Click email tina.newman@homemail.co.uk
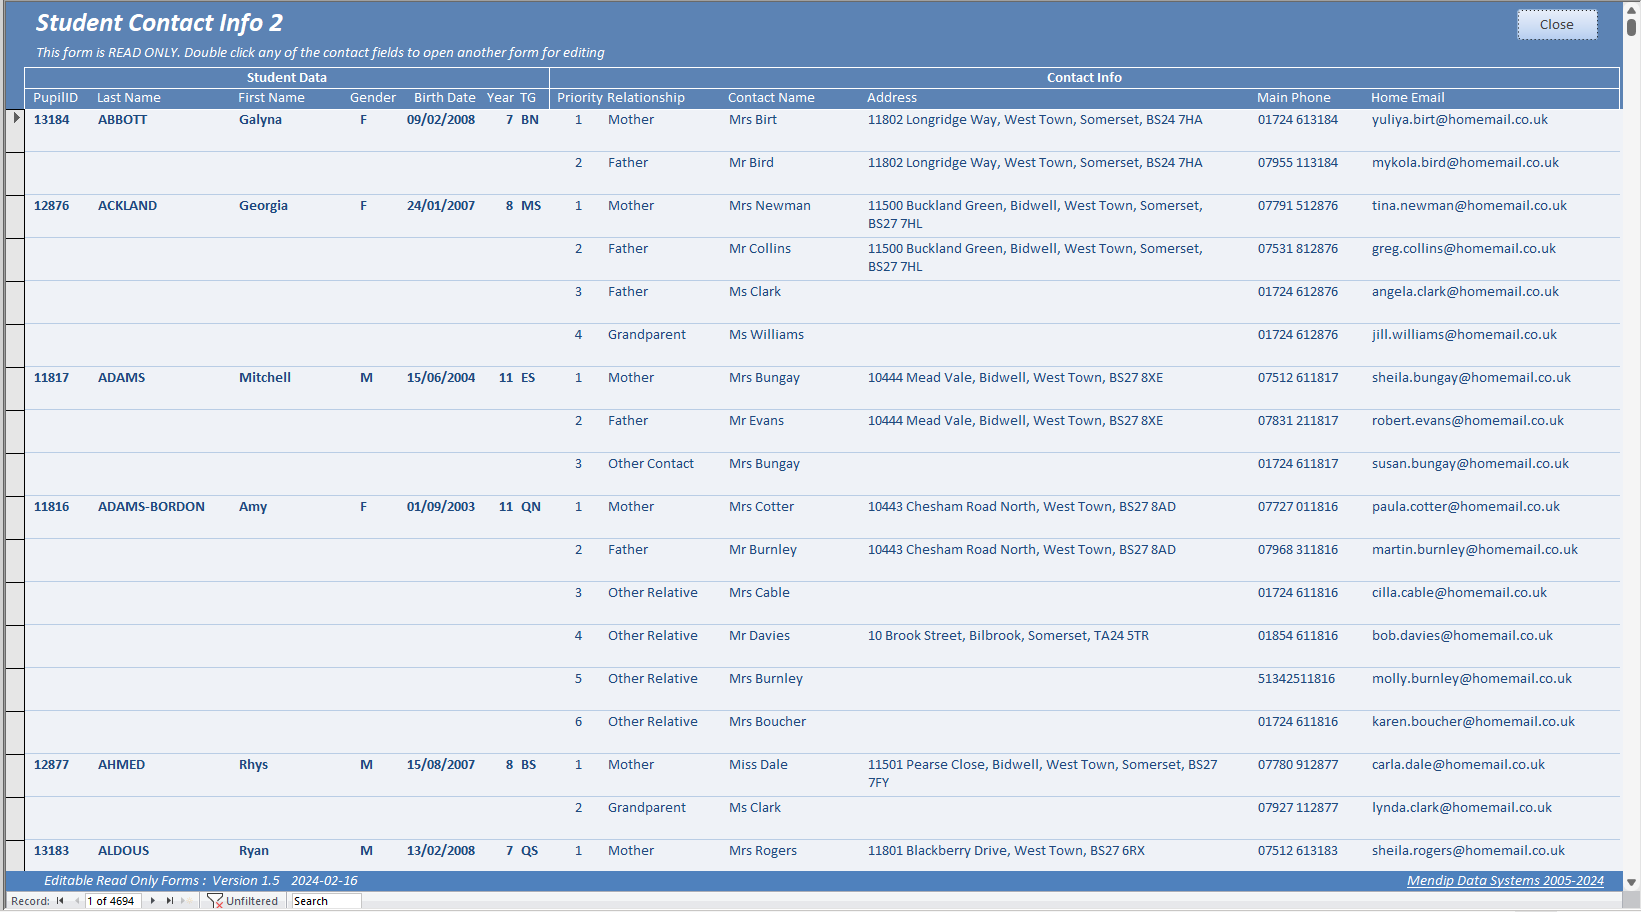Screen dimensions: 1641x912 point(1469,206)
